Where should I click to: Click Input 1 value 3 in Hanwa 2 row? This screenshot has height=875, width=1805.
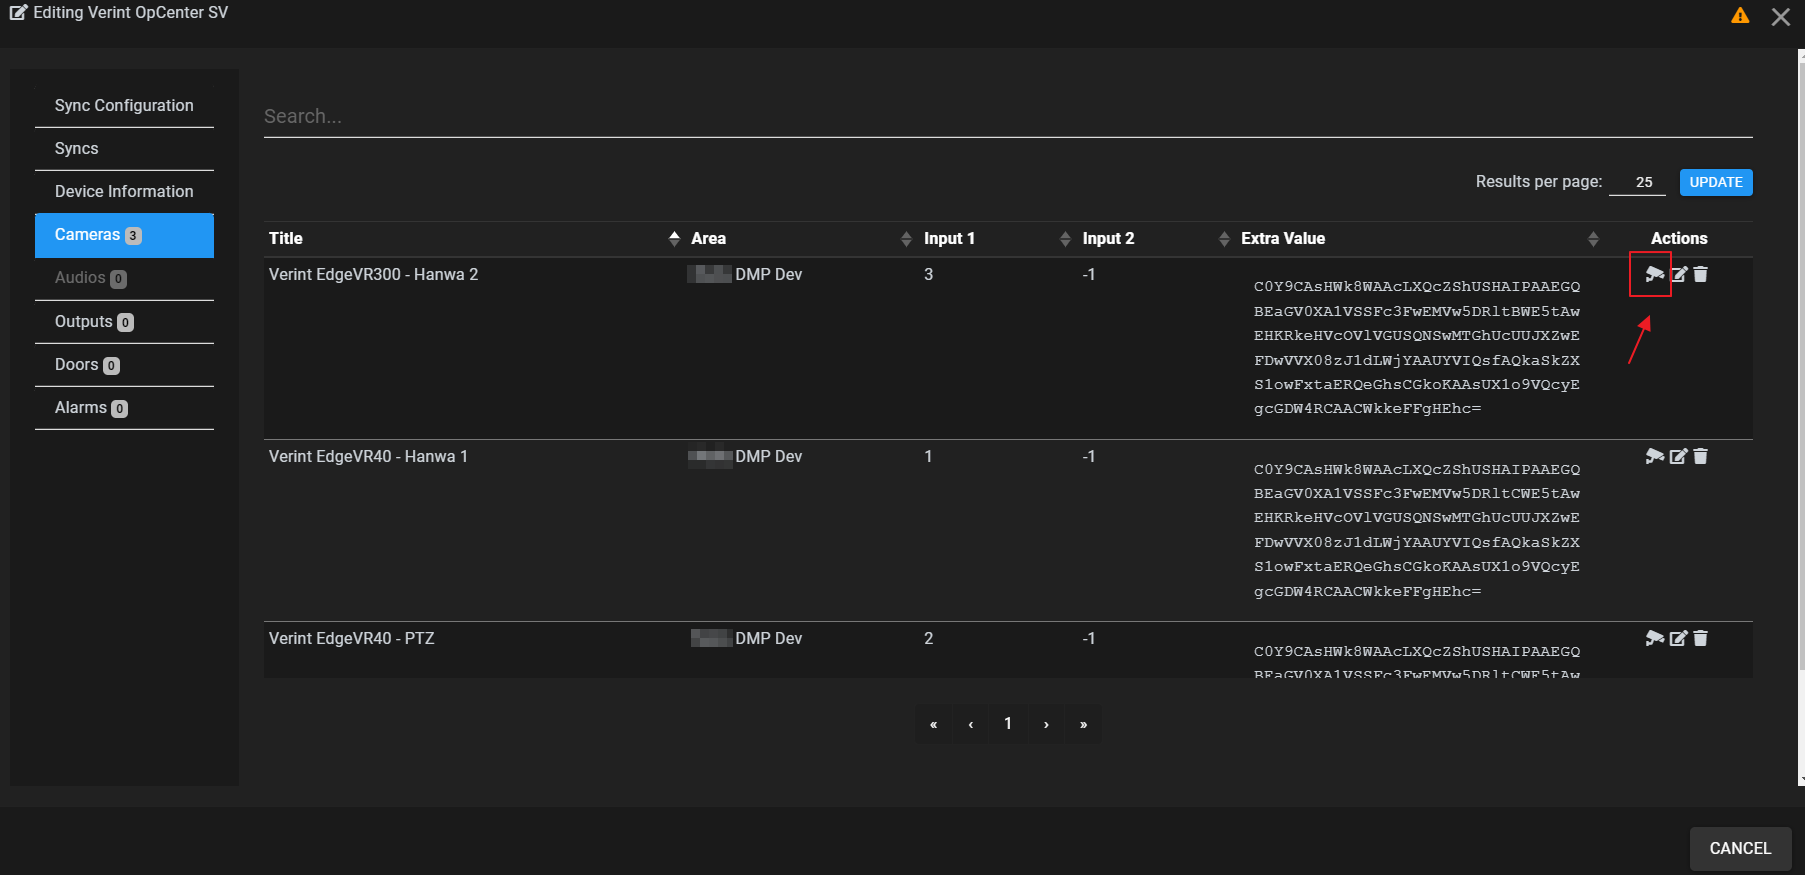click(x=928, y=275)
